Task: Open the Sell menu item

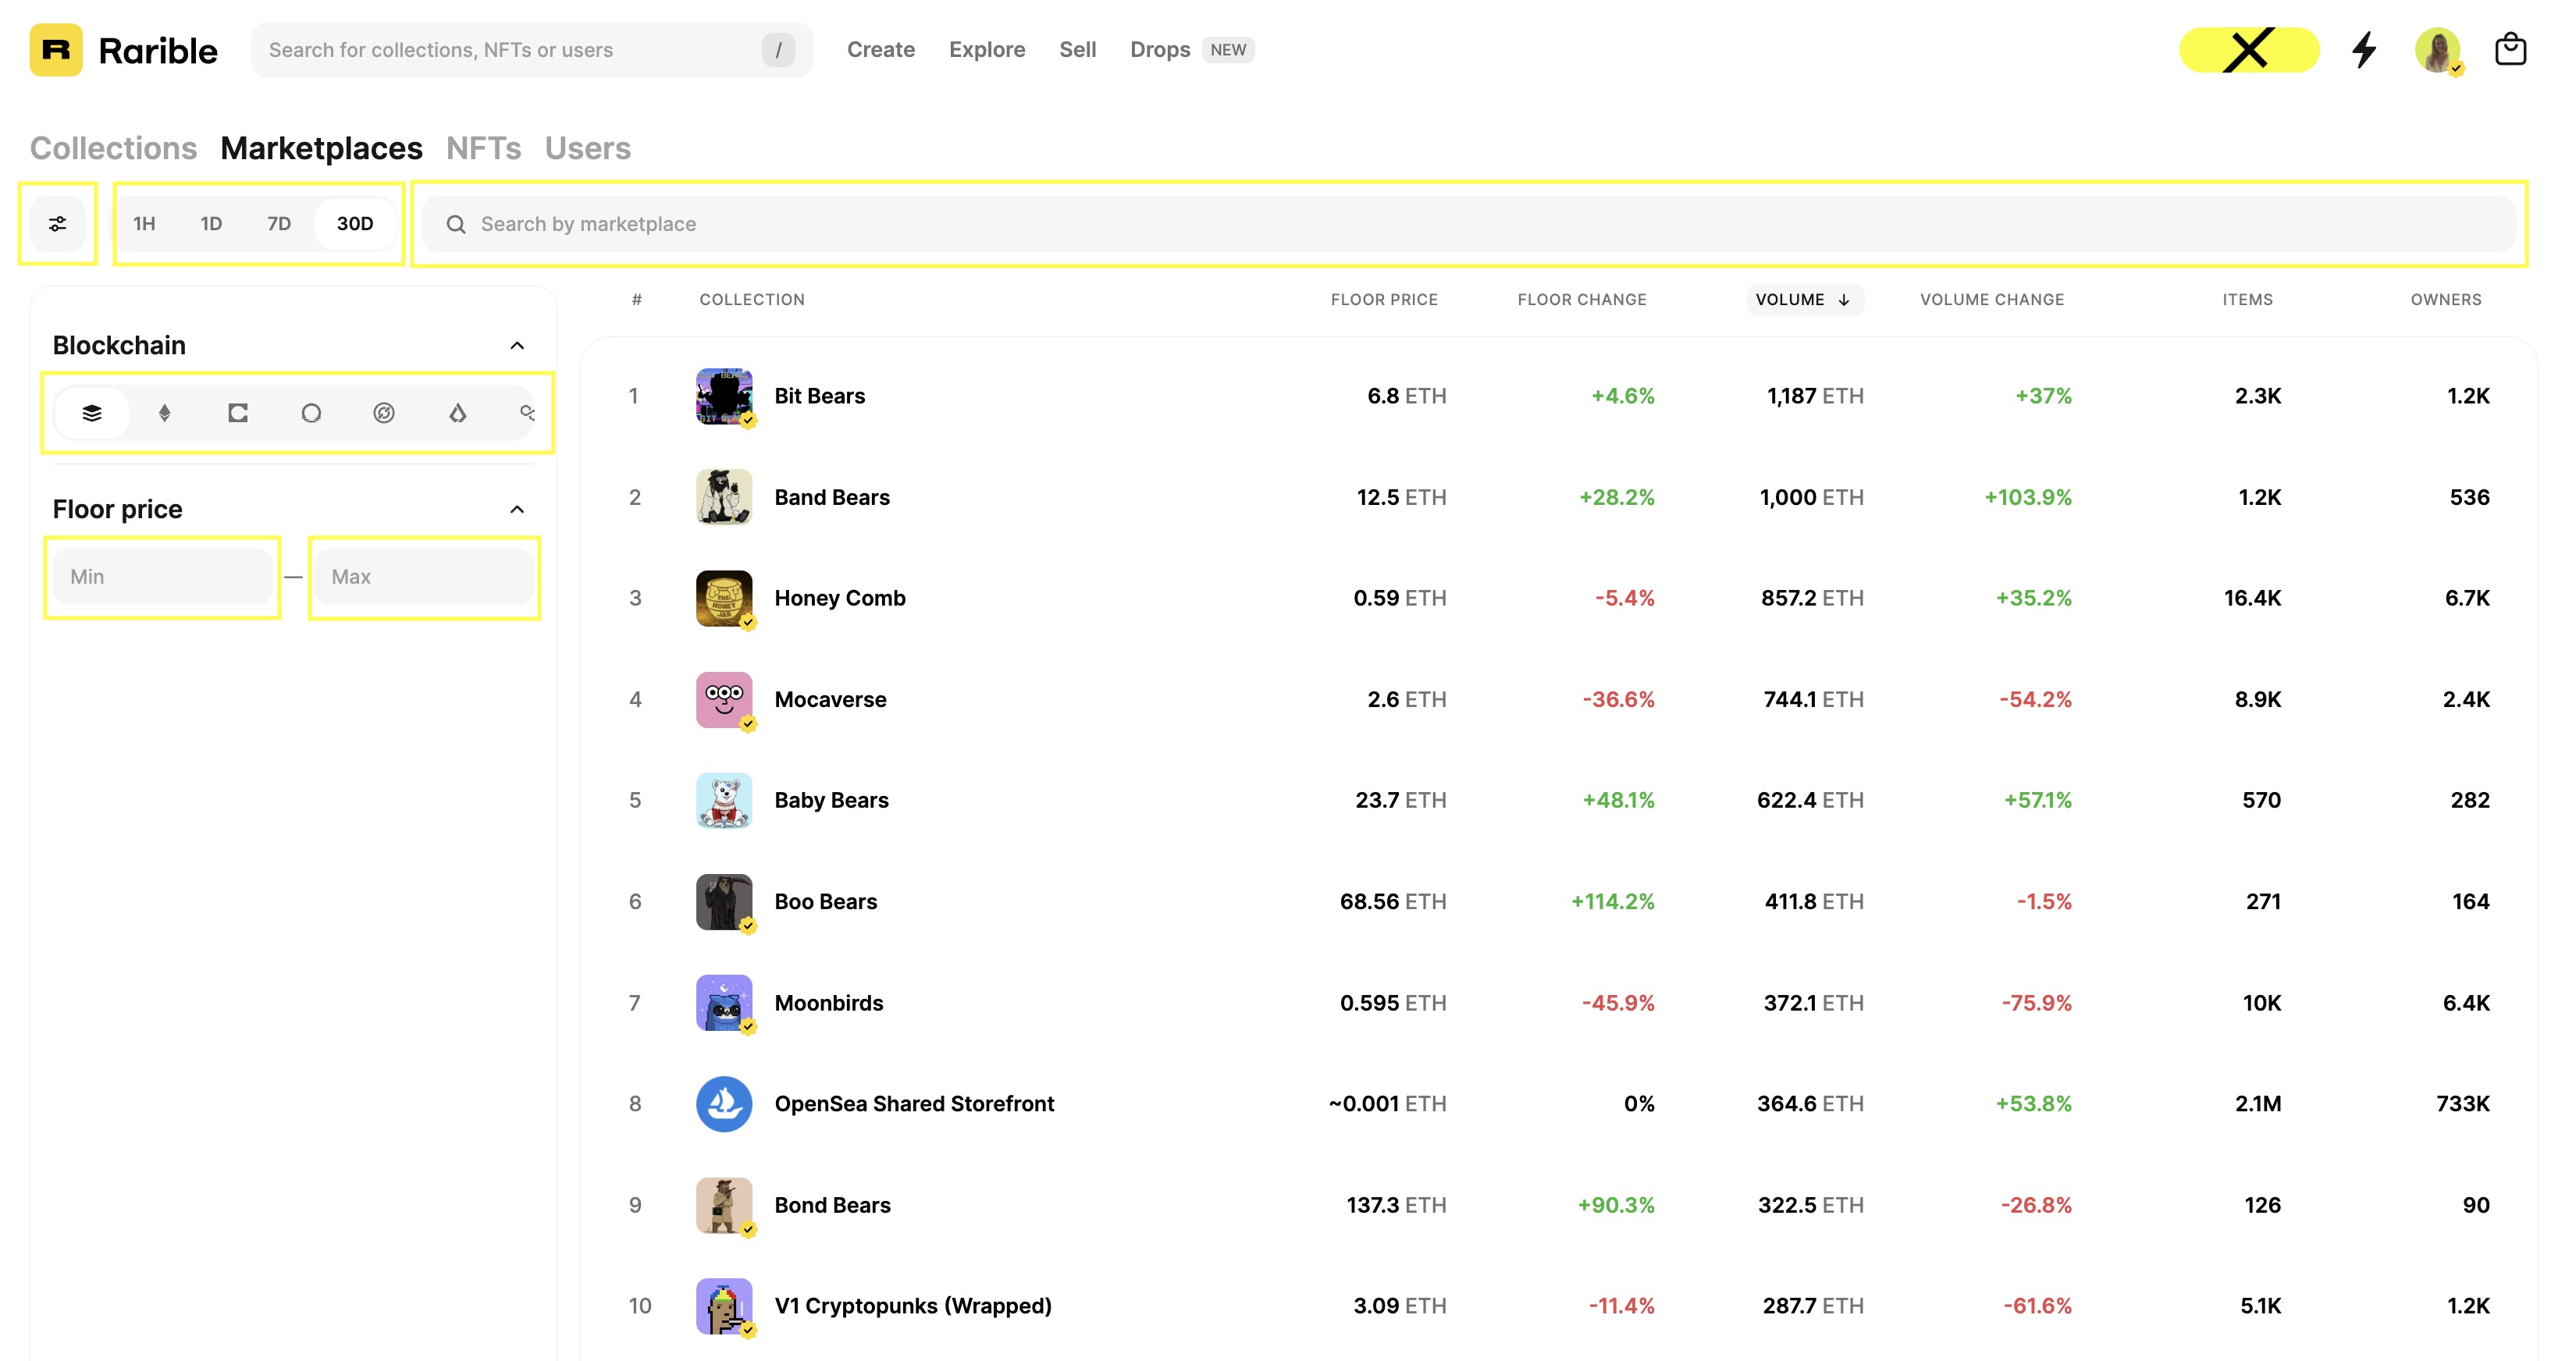Action: click(x=1077, y=49)
